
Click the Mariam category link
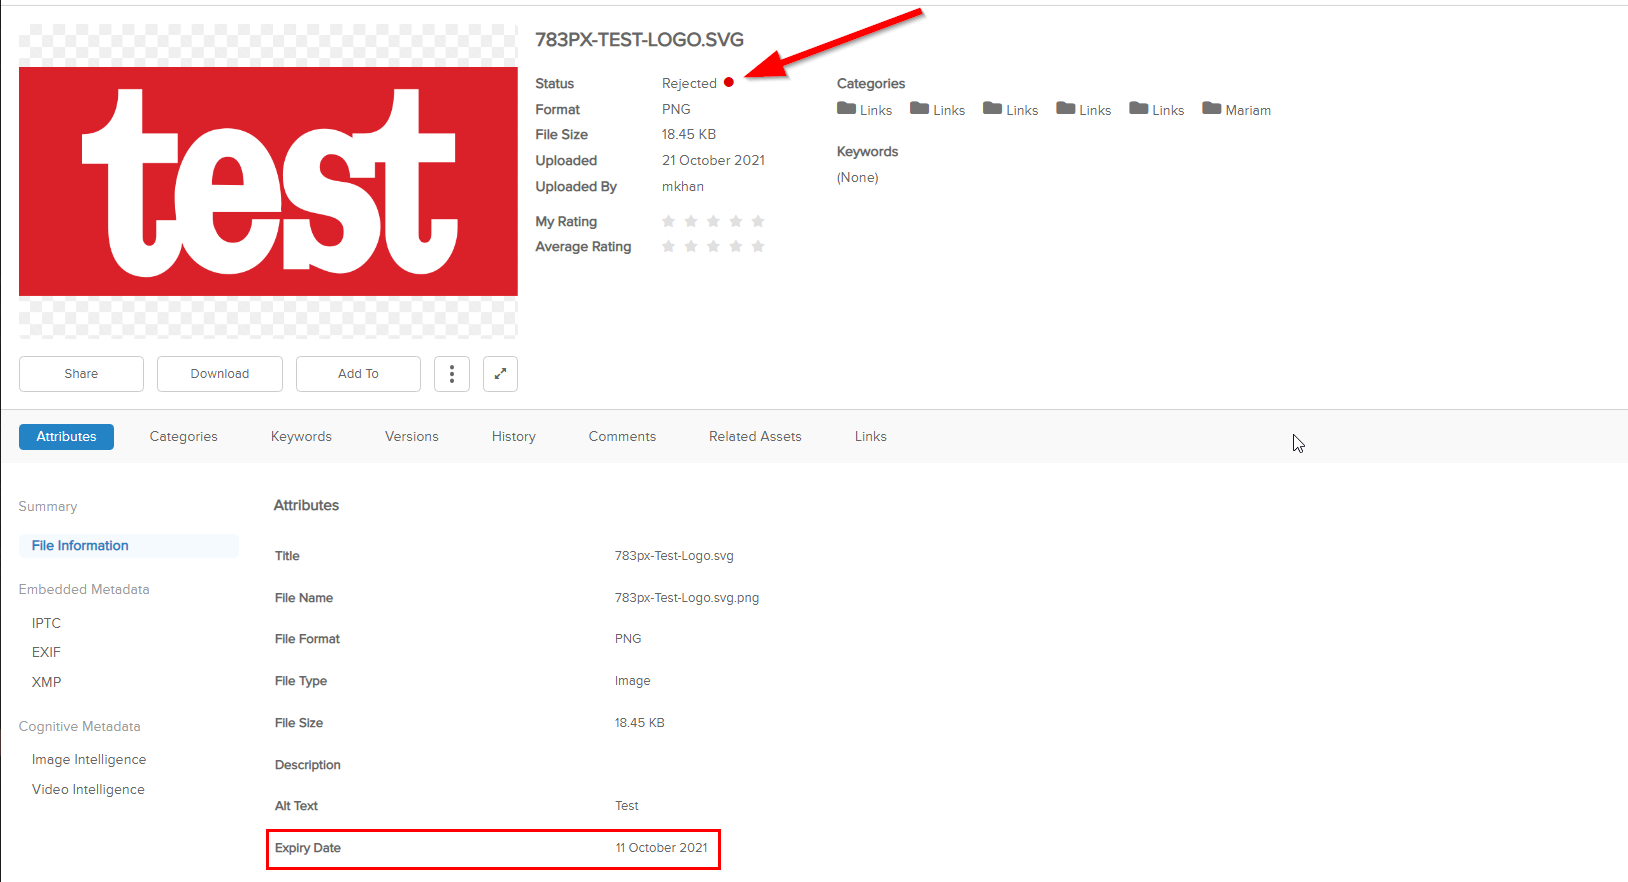coord(1248,110)
